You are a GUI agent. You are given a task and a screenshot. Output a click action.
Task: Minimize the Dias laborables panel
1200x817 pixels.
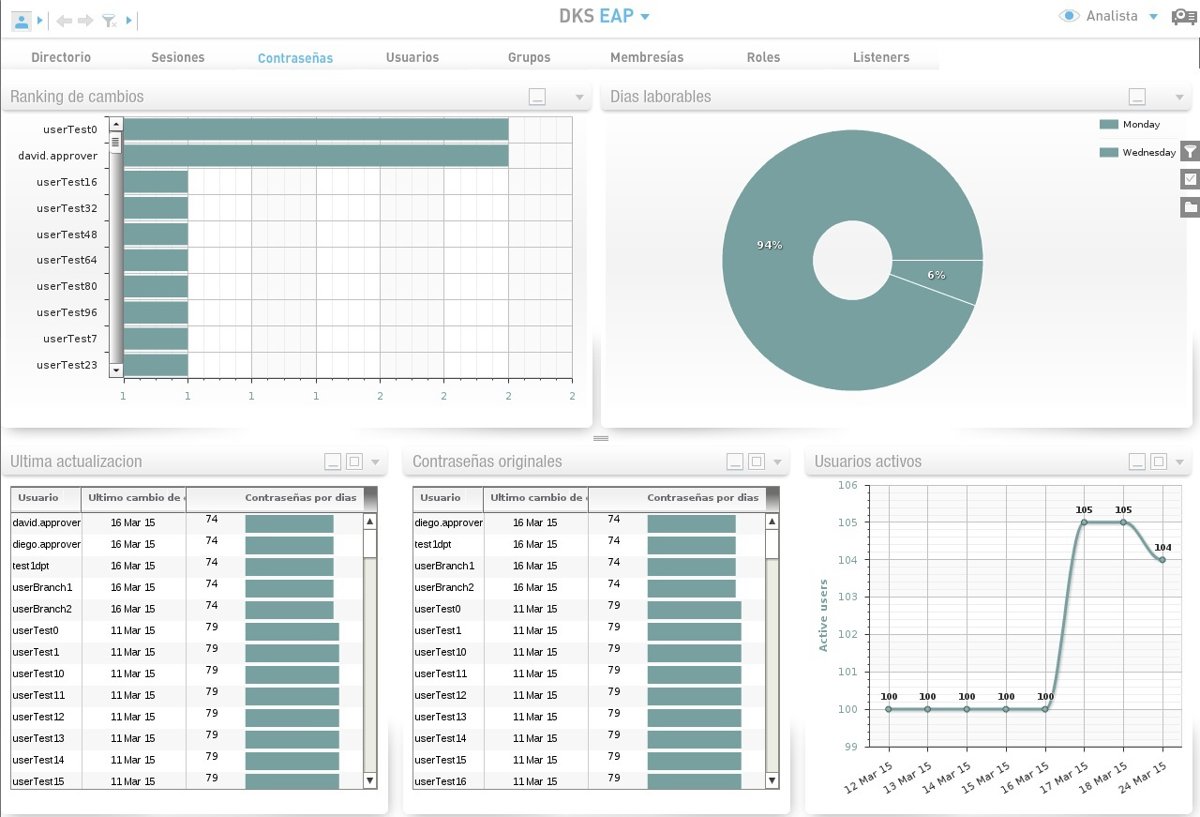point(1137,97)
